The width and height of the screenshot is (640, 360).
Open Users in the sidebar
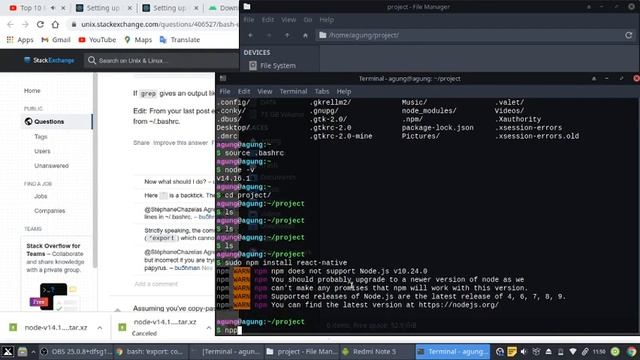(x=42, y=151)
